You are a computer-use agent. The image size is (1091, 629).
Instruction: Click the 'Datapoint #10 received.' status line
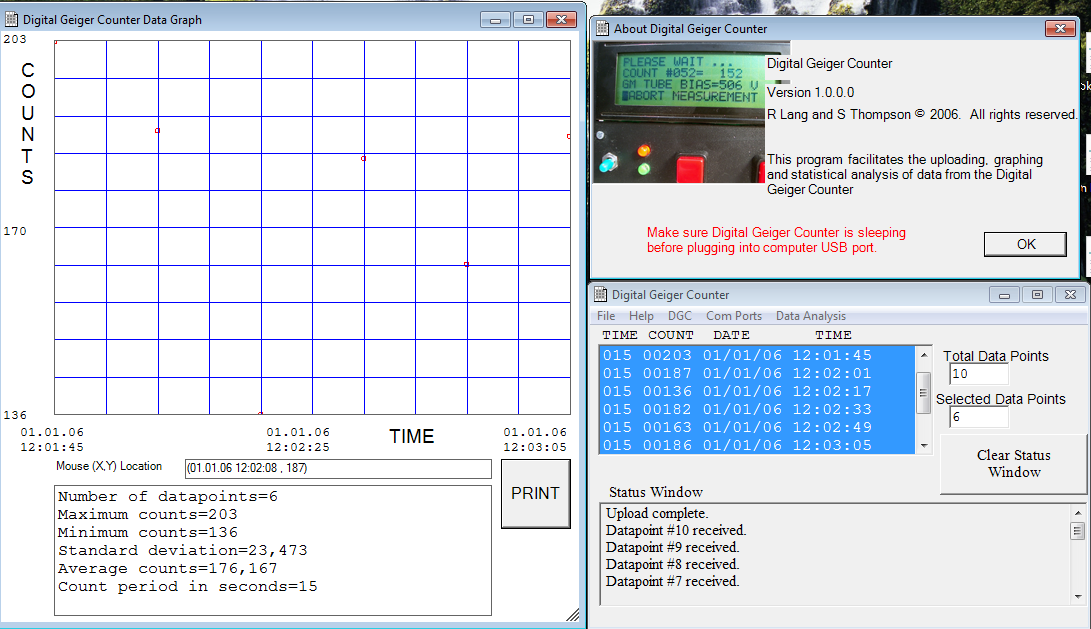676,530
